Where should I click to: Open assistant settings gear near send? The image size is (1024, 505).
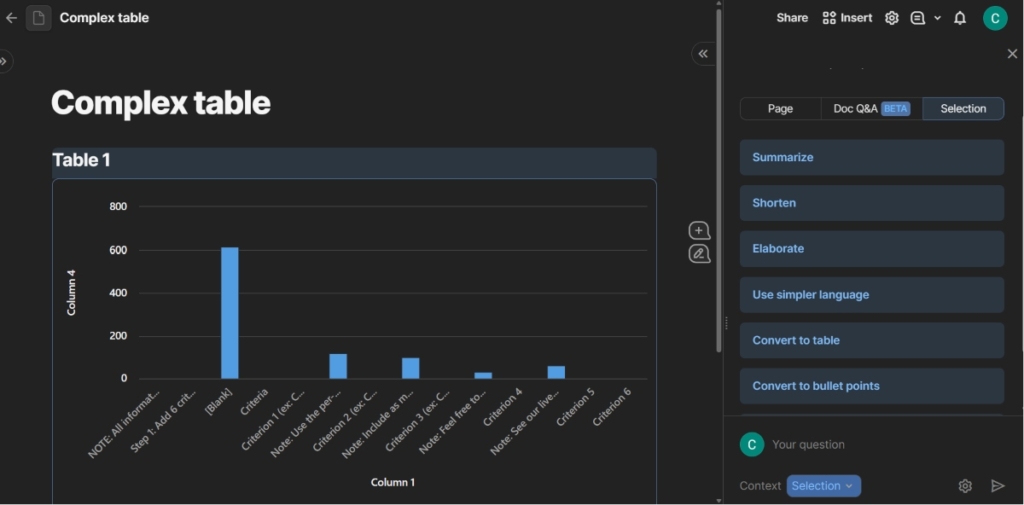(965, 485)
